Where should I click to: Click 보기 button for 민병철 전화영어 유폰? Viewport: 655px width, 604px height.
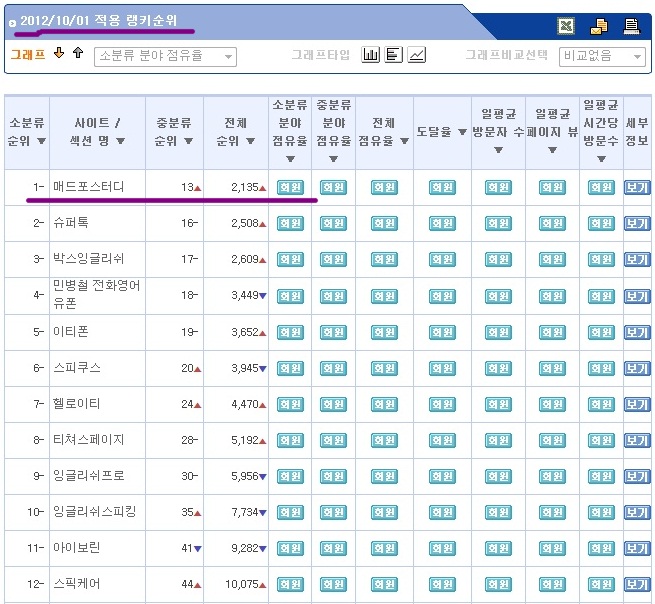click(x=637, y=296)
